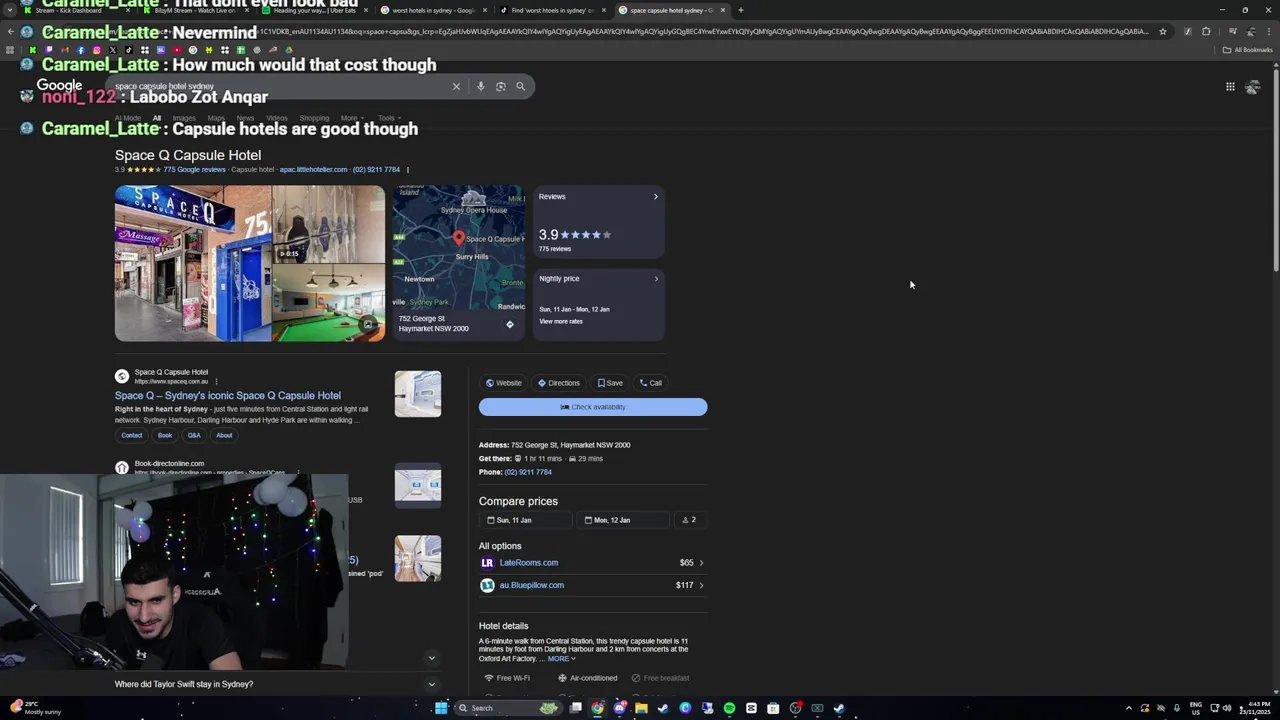This screenshot has width=1280, height=720.
Task: Open File Explorer from the taskbar
Action: pos(641,708)
